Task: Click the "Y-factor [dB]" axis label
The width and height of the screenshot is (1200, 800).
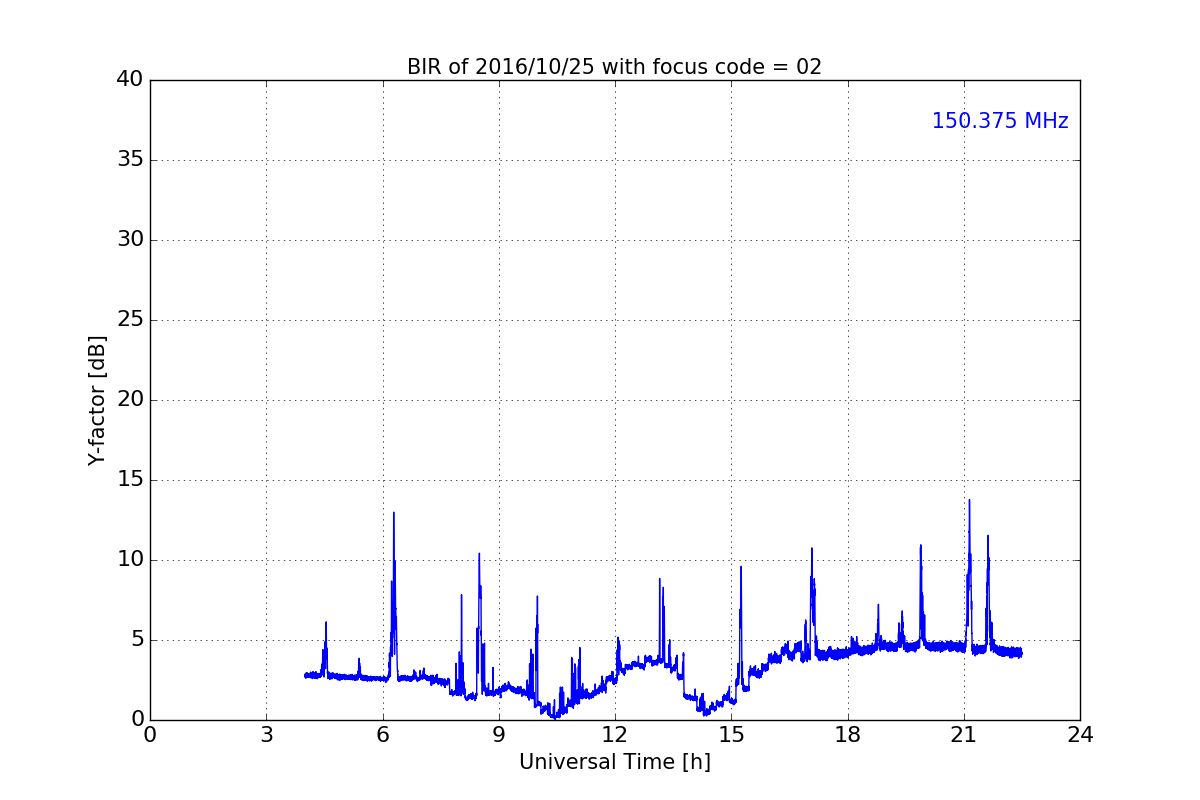Action: [97, 400]
